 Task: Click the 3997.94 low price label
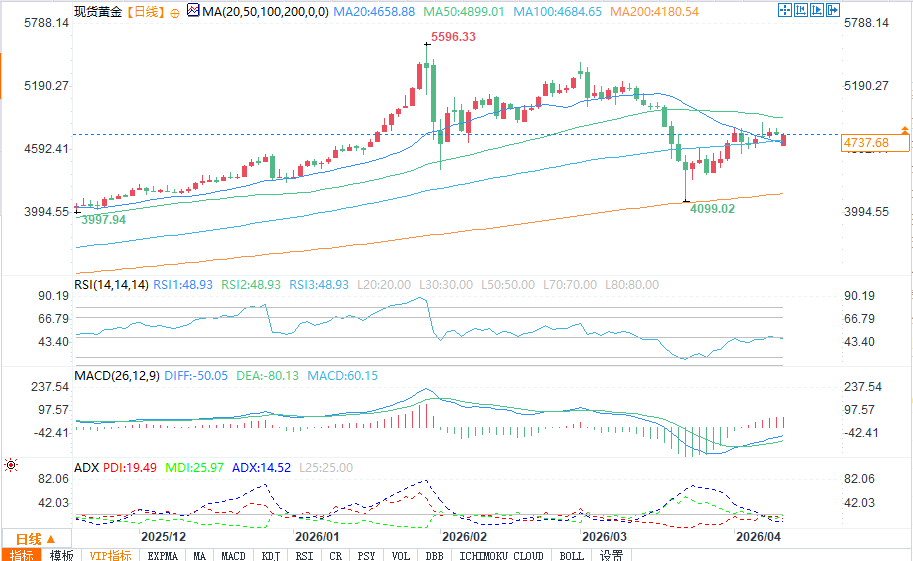tap(103, 220)
